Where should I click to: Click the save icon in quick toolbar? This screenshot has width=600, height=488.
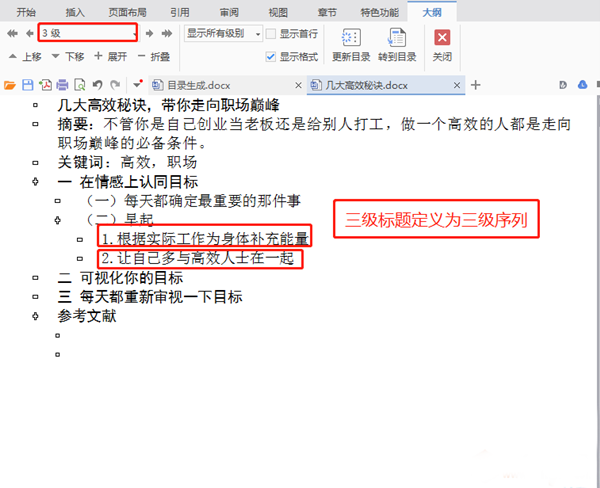pos(28,85)
